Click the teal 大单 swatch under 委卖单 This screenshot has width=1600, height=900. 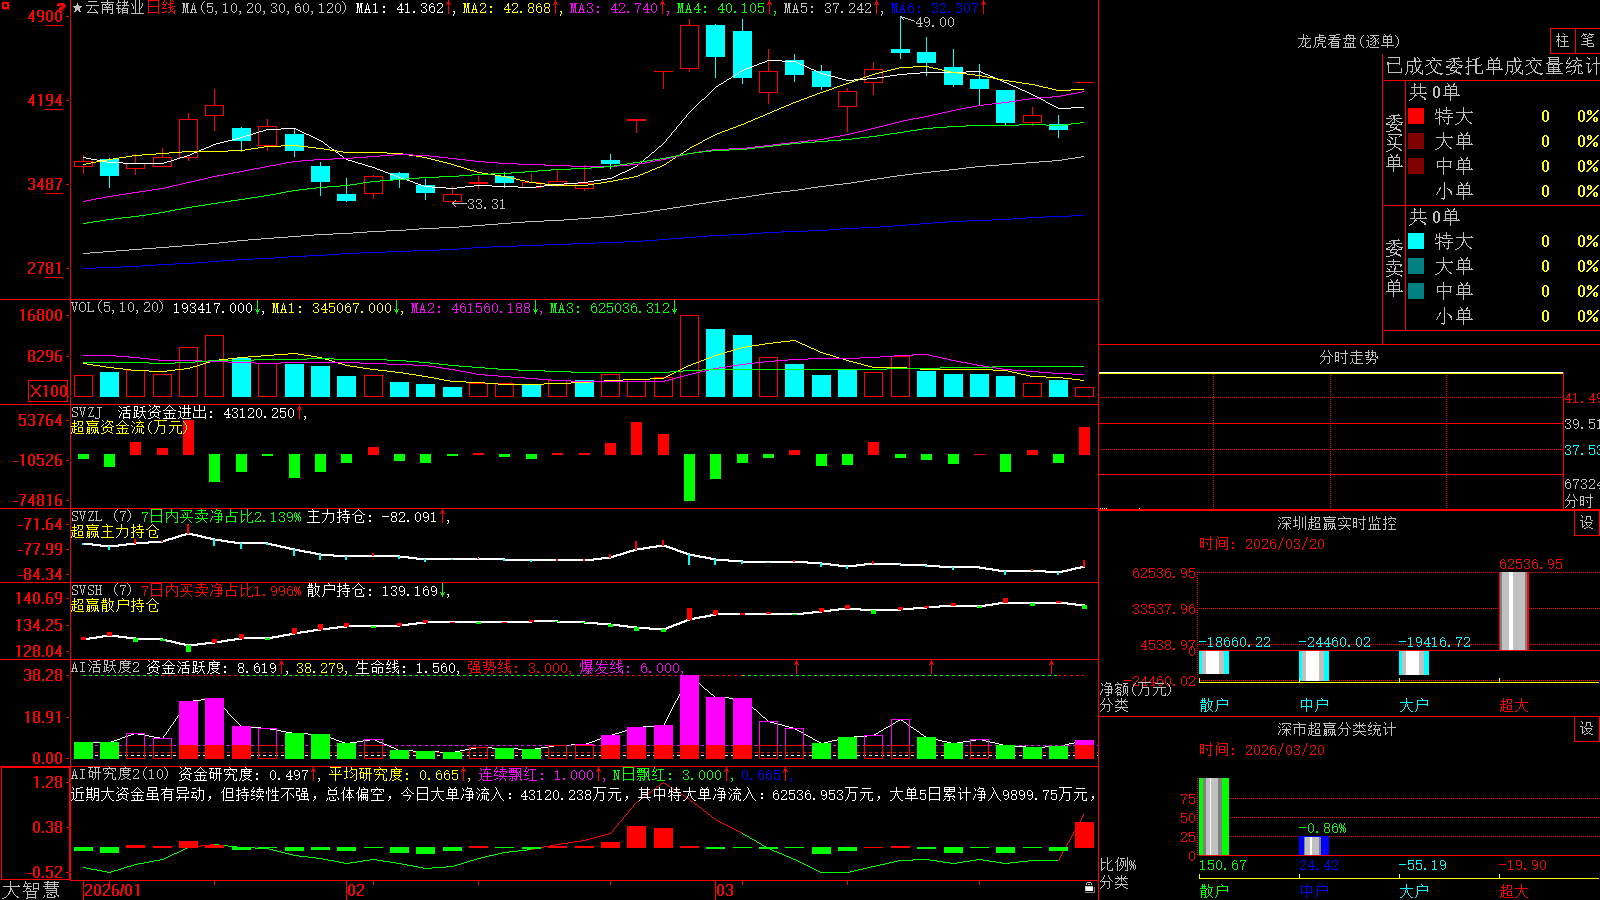coord(1416,266)
